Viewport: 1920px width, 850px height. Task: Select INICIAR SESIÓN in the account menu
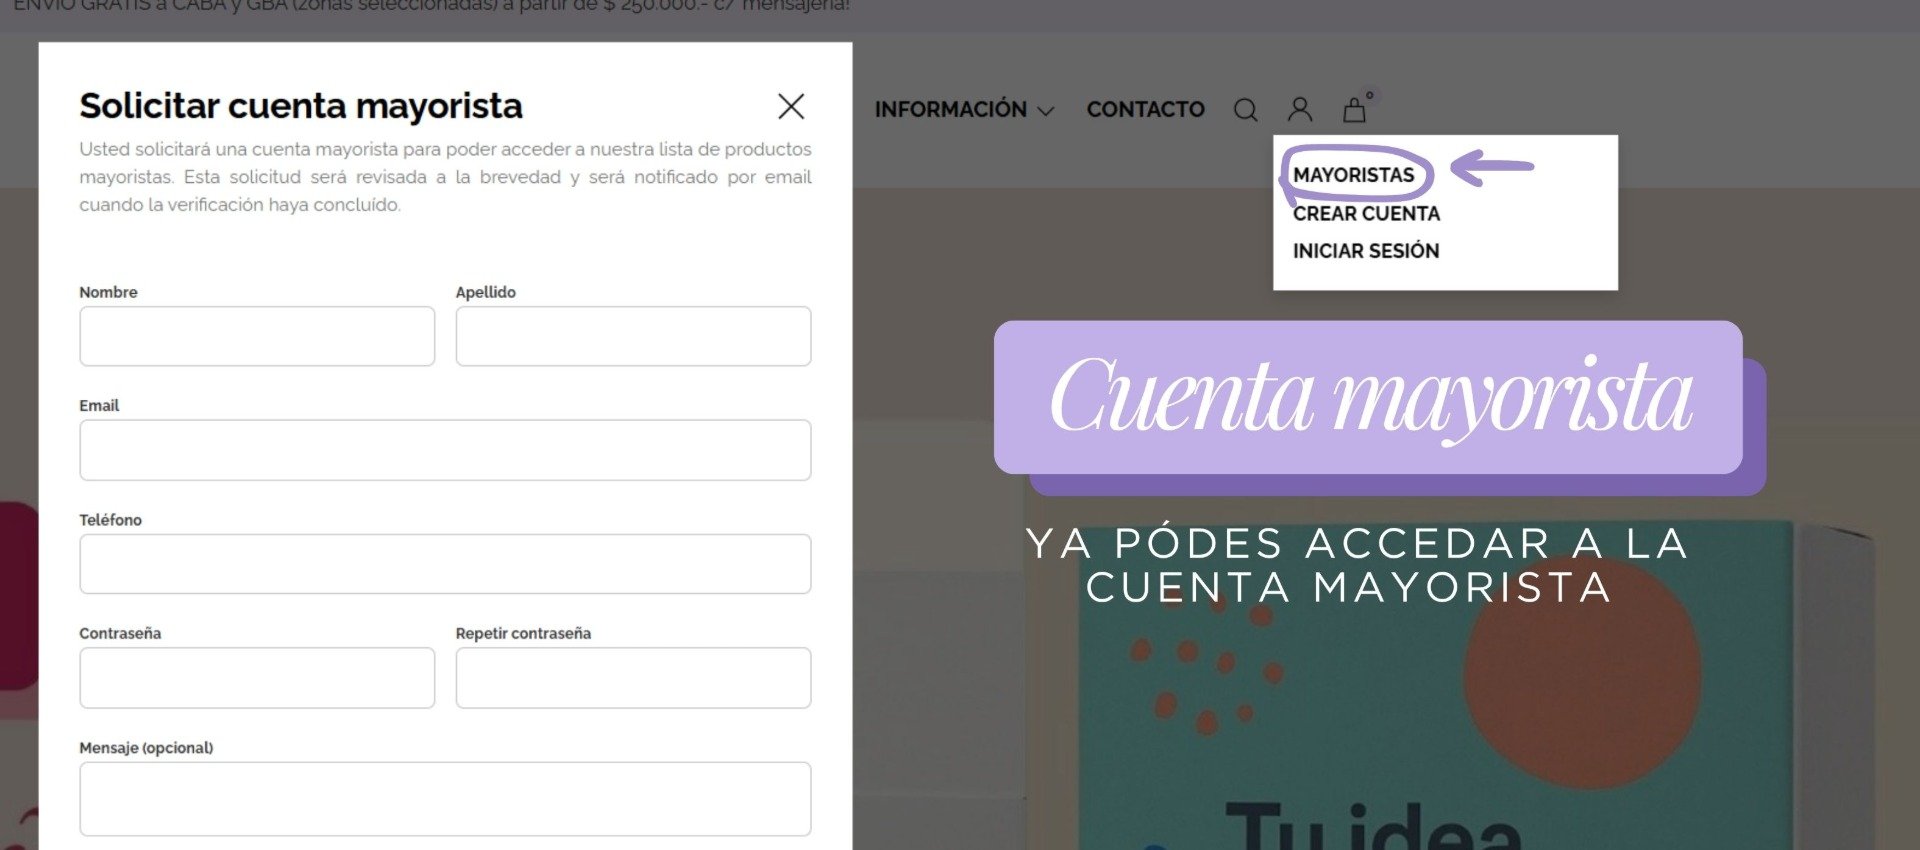pos(1366,251)
